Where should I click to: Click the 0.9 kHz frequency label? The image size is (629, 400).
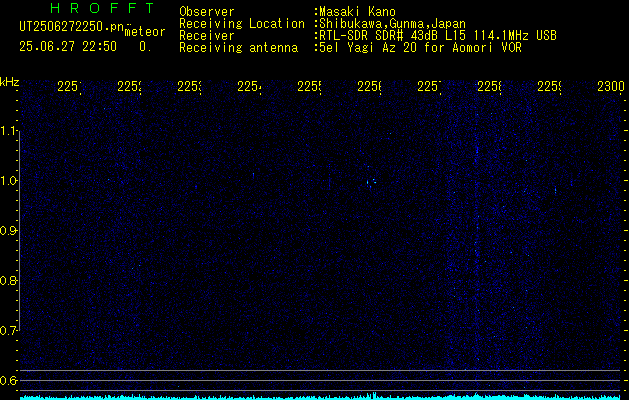8,231
